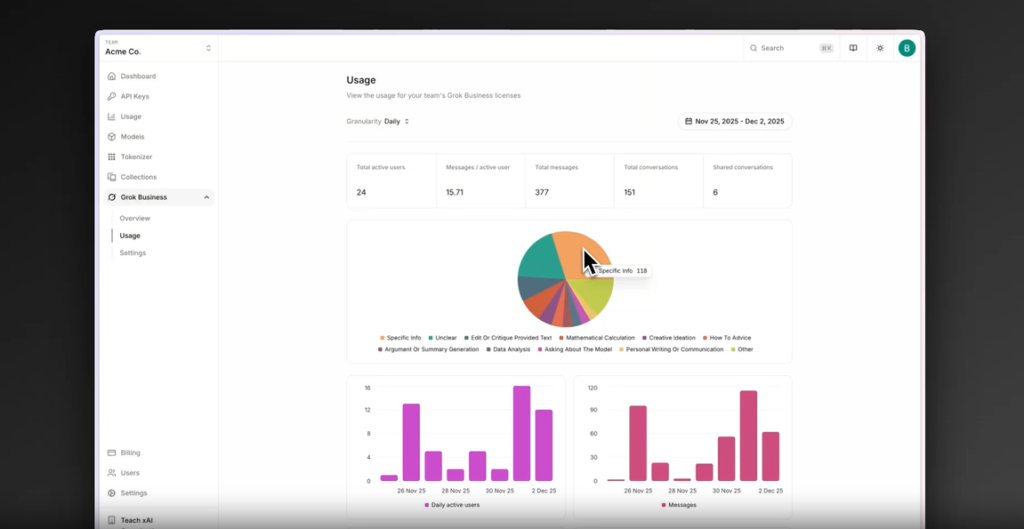Open Models via its cube icon
1024x529 pixels.
[x=111, y=137]
